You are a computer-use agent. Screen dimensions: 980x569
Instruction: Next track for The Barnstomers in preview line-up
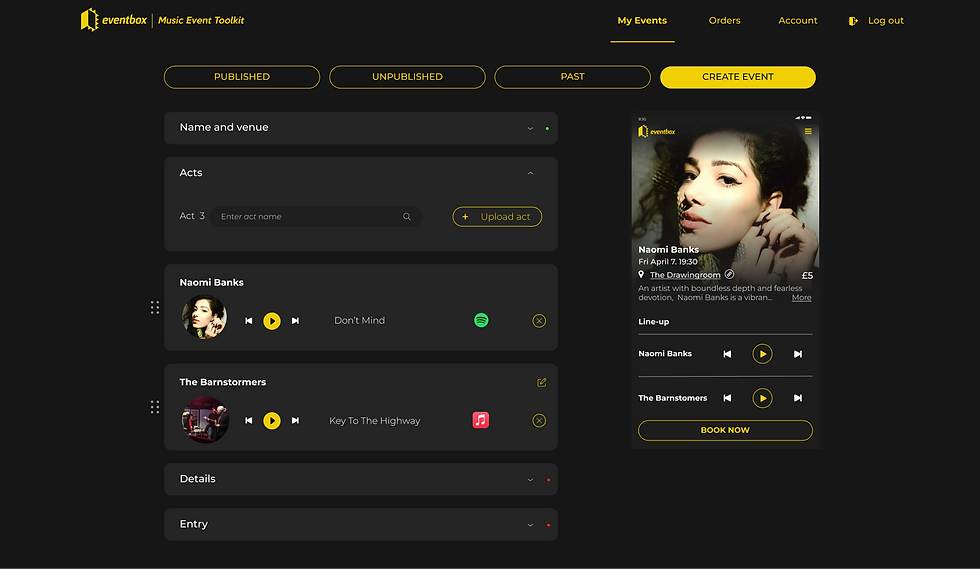798,398
